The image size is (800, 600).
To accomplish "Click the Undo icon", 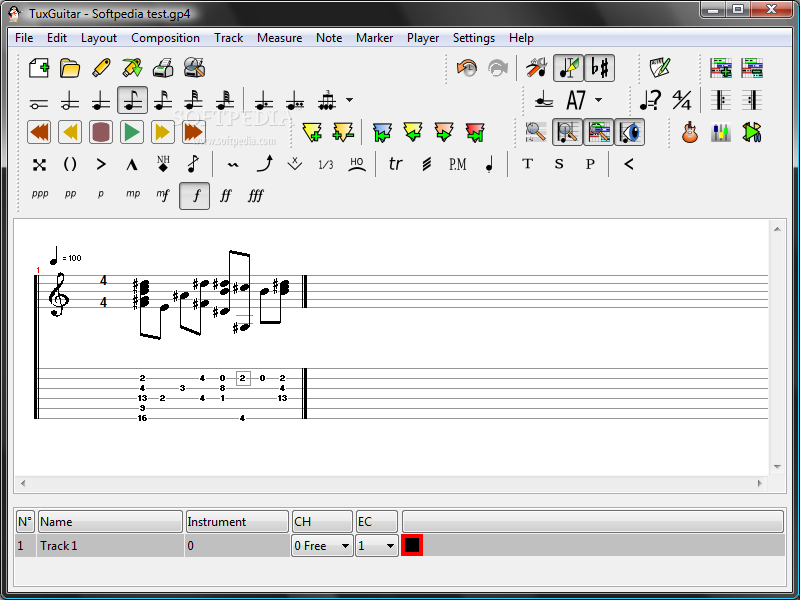I will click(x=467, y=68).
